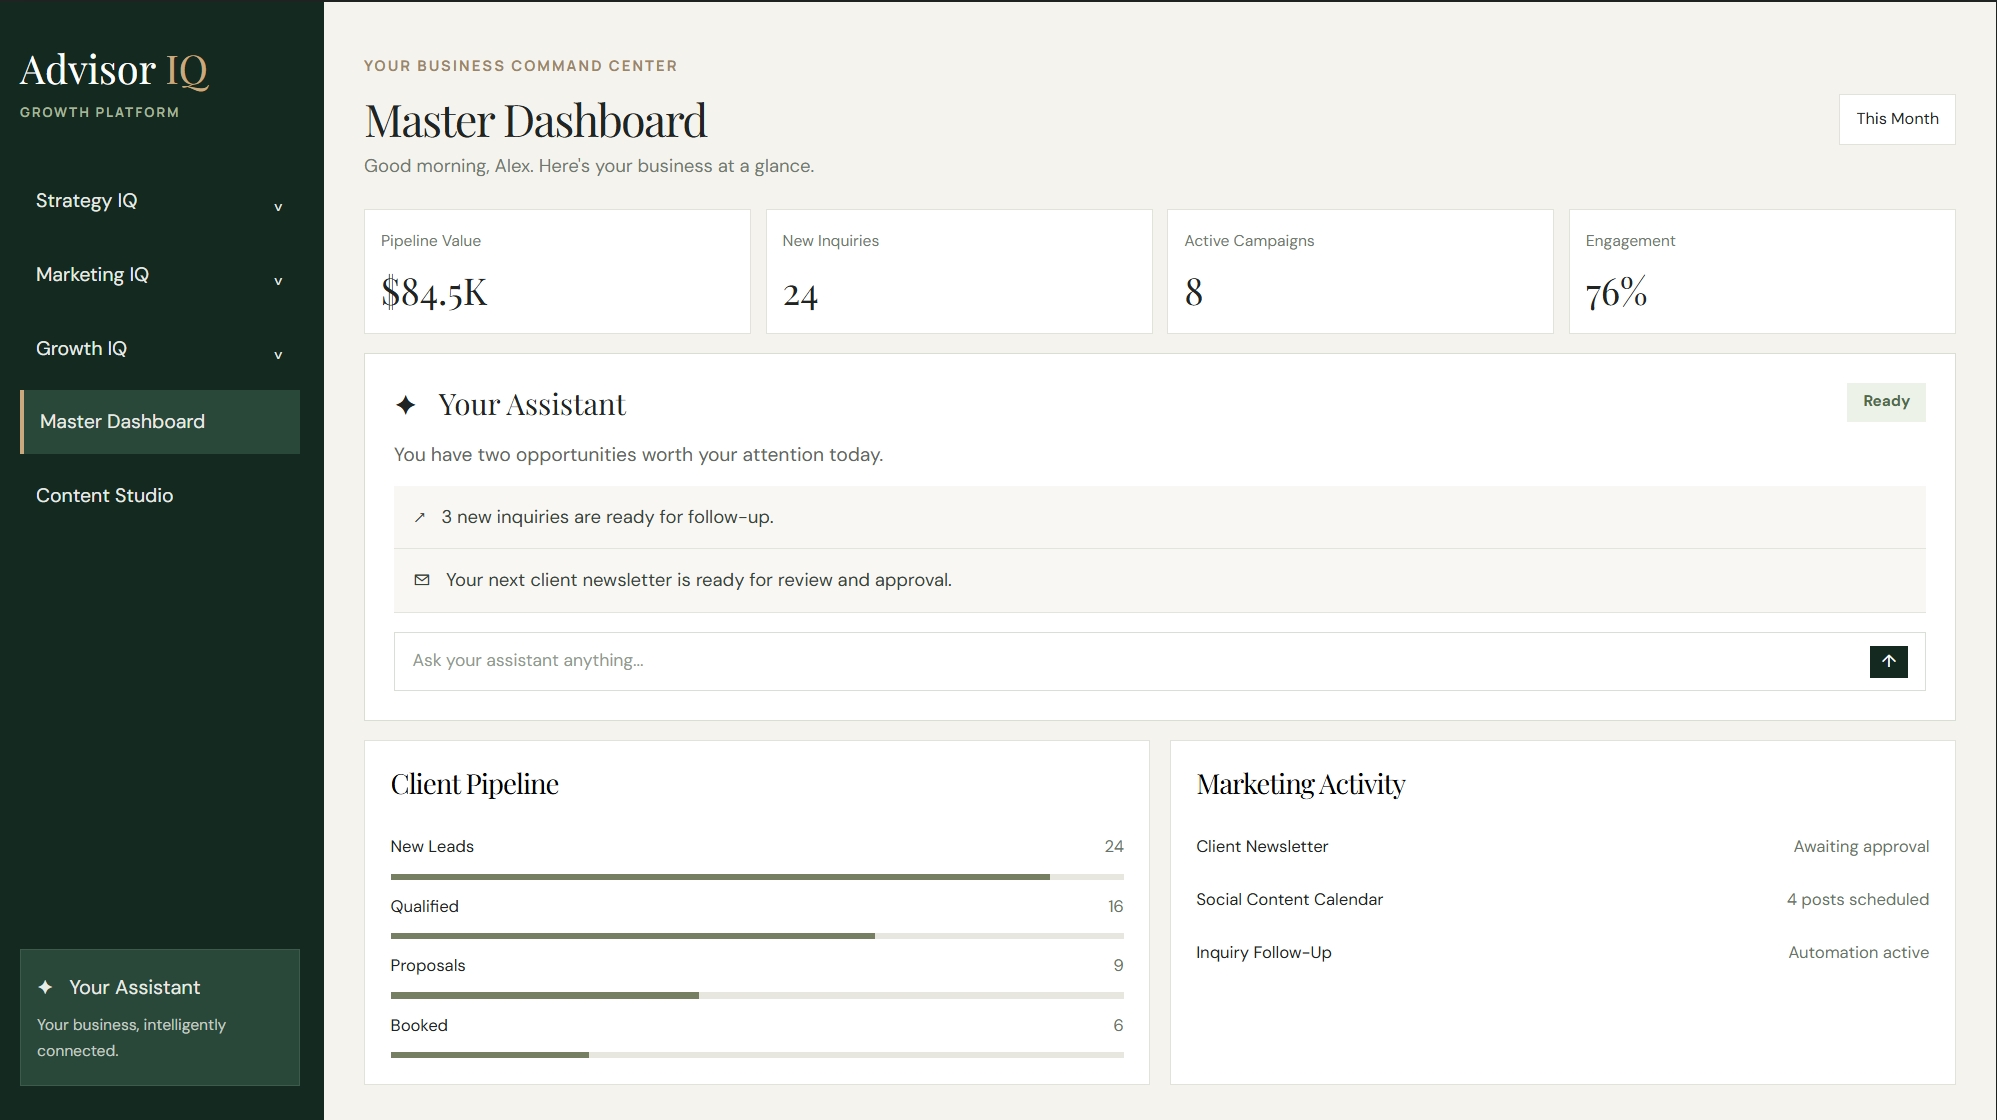Click the sparkle icon in sidebar assistant card
The width and height of the screenshot is (1997, 1120).
click(45, 987)
